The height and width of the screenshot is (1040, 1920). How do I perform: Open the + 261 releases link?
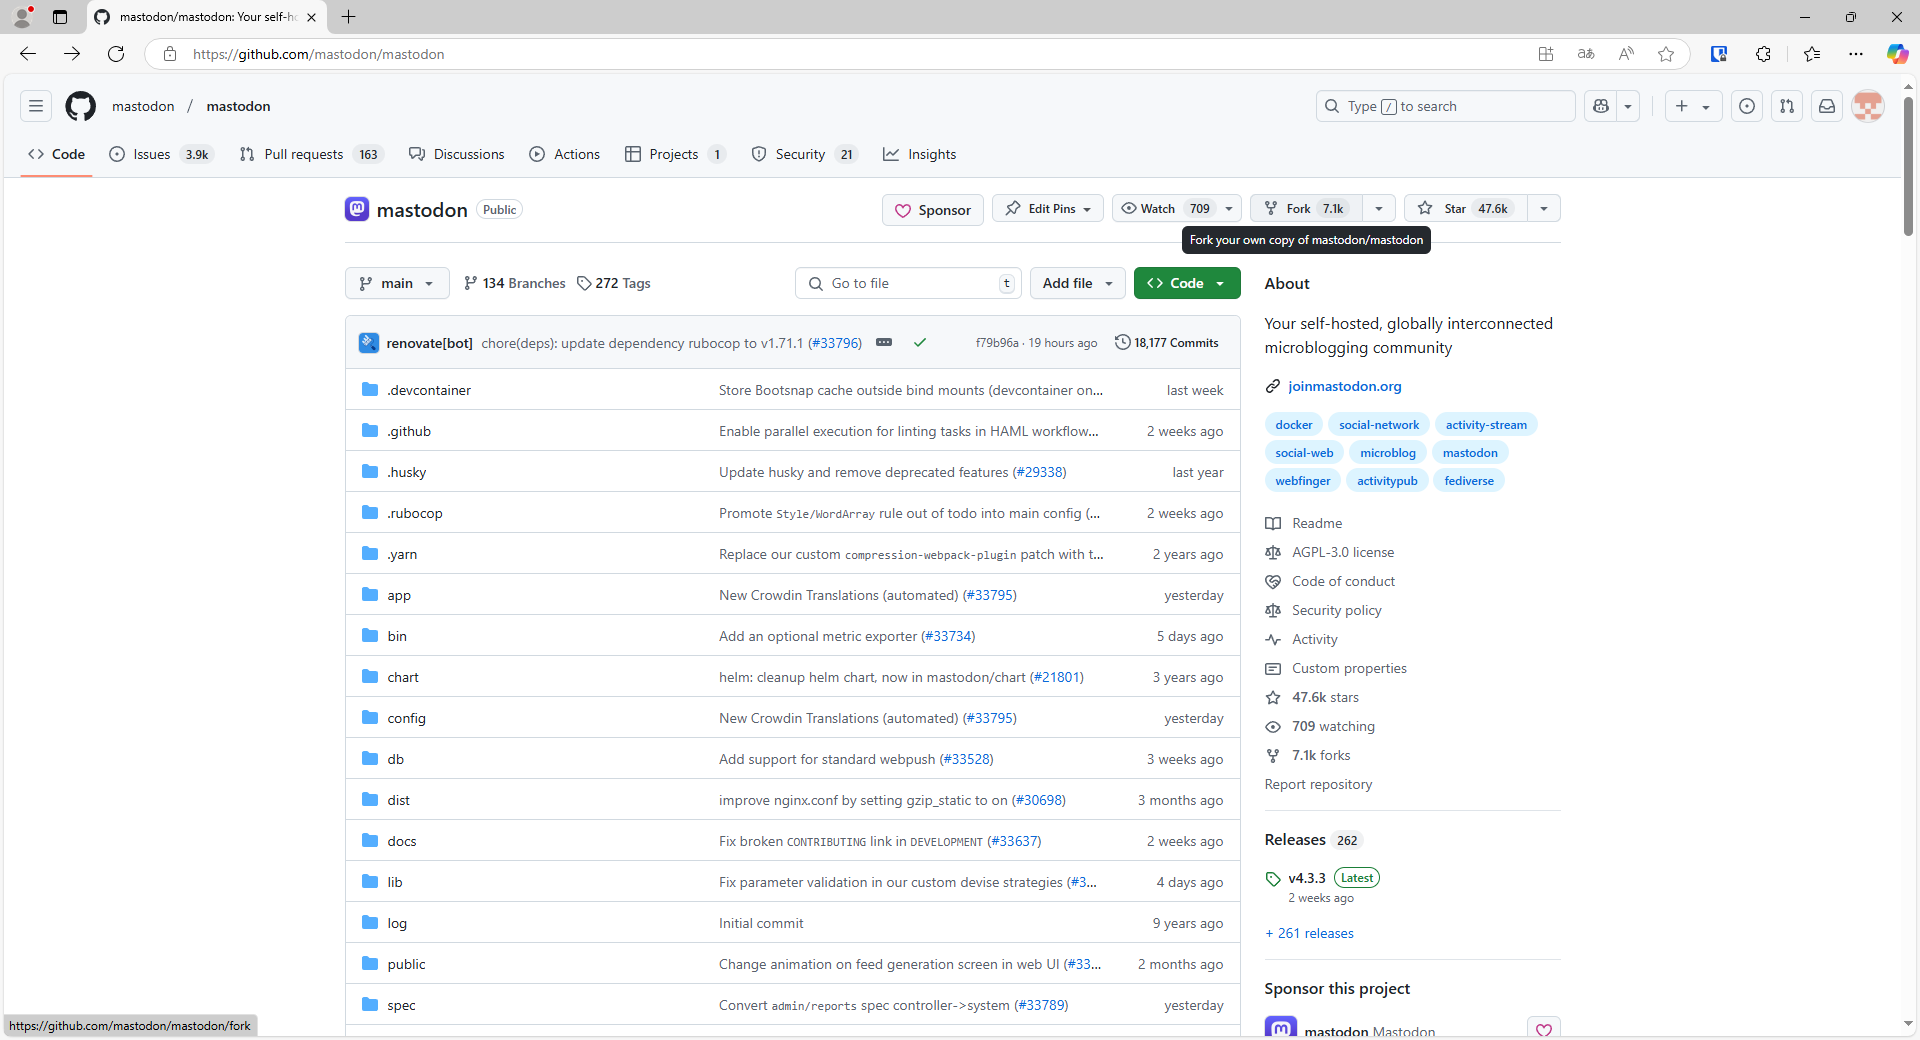click(1310, 933)
